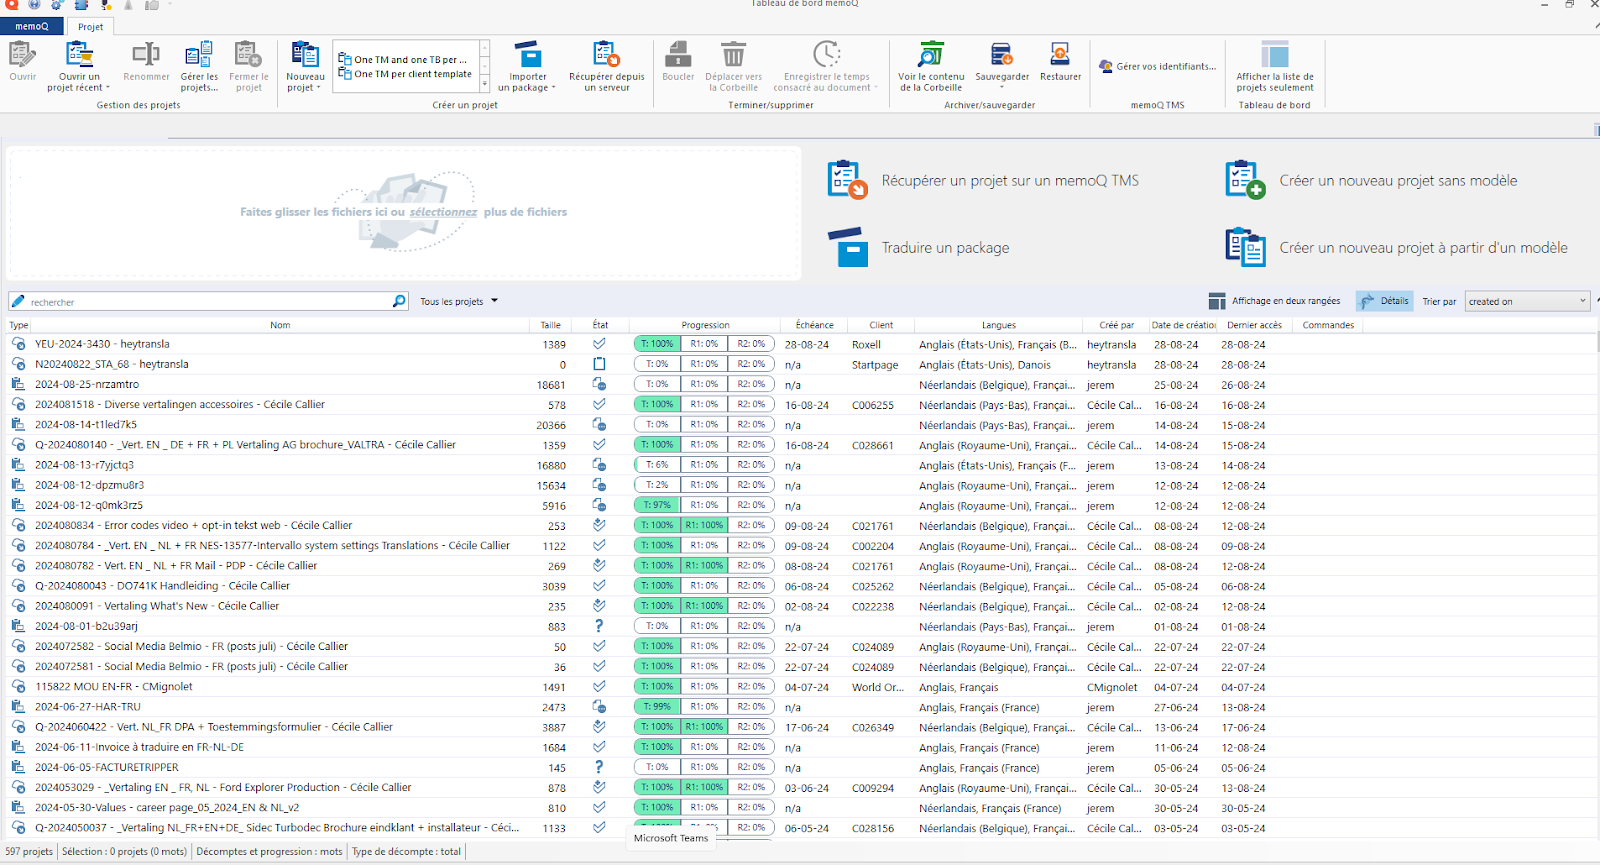Select the Projet ribbon tab
Image resolution: width=1600 pixels, height=865 pixels.
(91, 27)
